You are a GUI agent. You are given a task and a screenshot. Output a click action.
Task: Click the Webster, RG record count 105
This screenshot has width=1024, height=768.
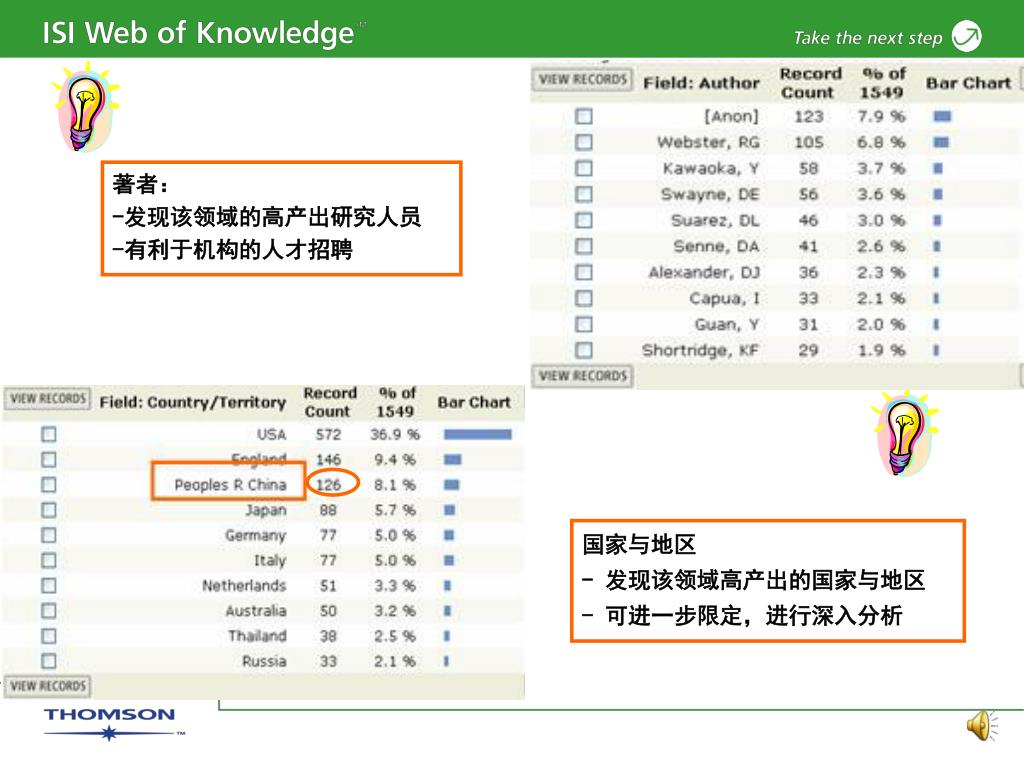click(808, 142)
